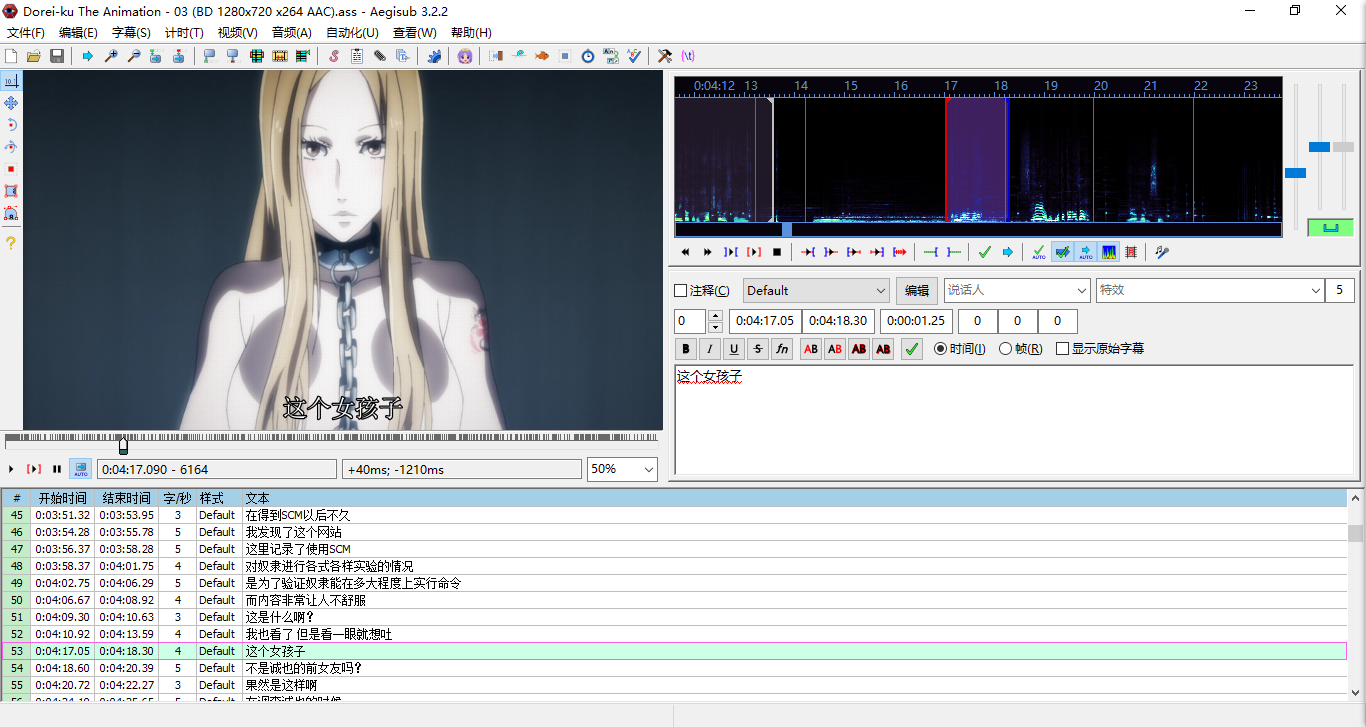Play audio selection blue brackets button
The image size is (1366, 727).
tap(730, 252)
